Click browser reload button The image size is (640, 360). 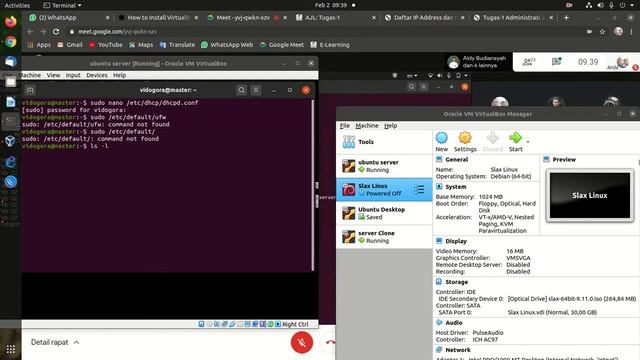click(56, 31)
